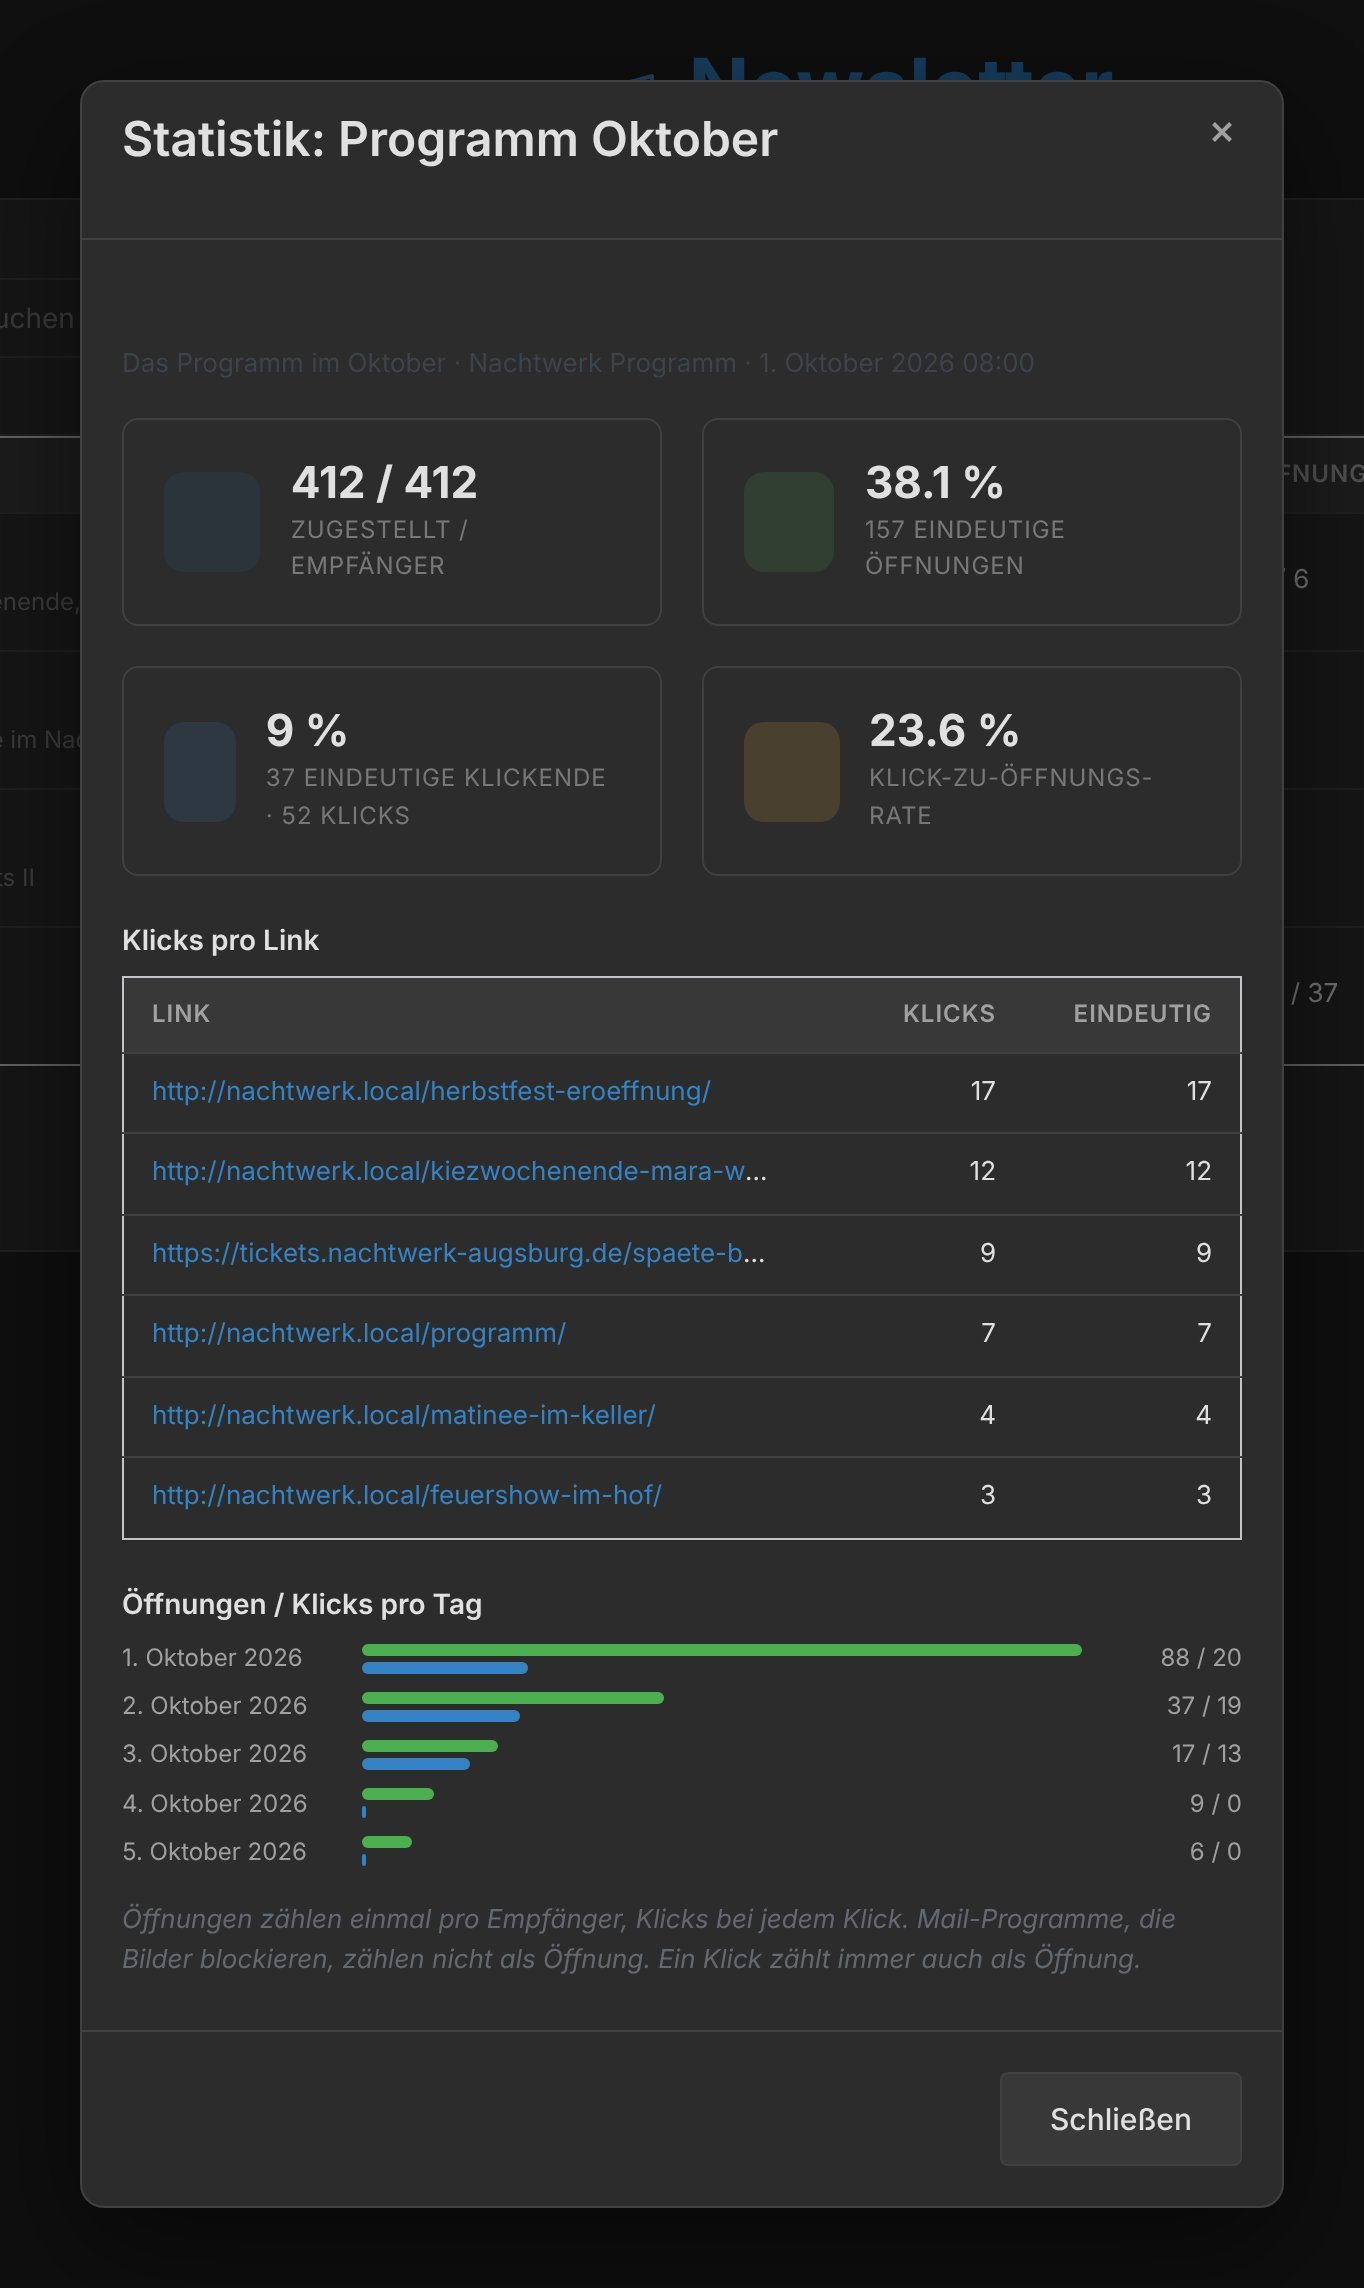Click the LINK column header

click(x=181, y=1013)
